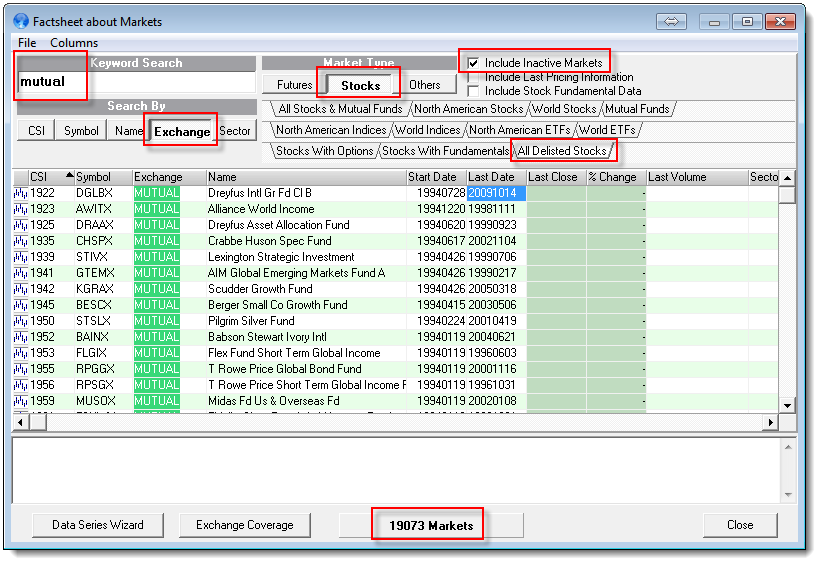The height and width of the screenshot is (565, 821).
Task: Switch to Mutual Funds tab
Action: (637, 109)
